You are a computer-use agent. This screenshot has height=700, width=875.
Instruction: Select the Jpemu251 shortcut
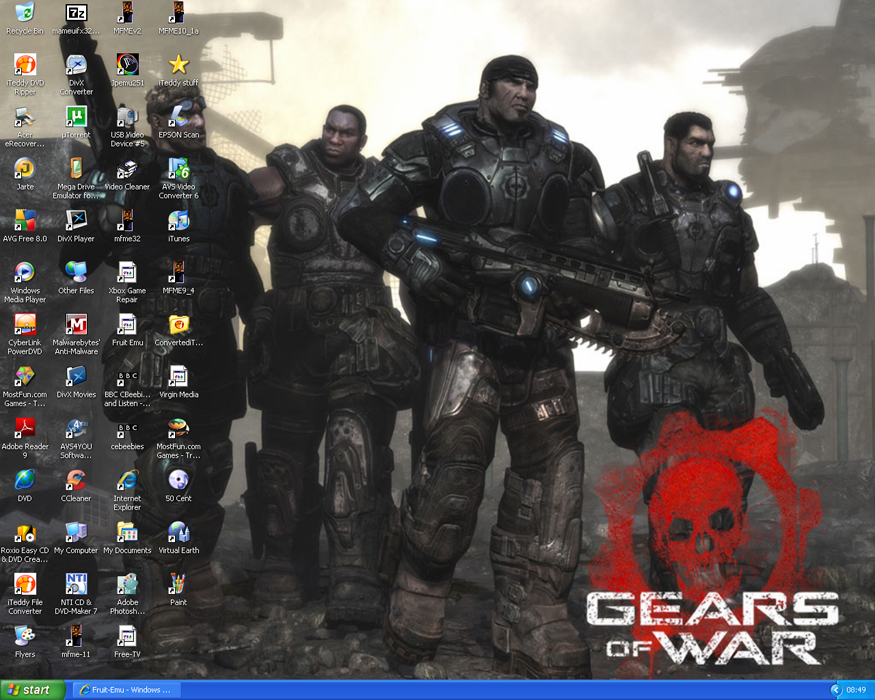[x=127, y=64]
